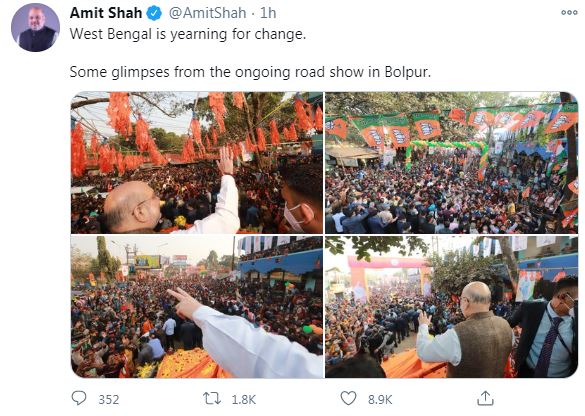Viewport: 585px width, 416px height.
Task: Open the photo with orange streamers
Action: 197,163
